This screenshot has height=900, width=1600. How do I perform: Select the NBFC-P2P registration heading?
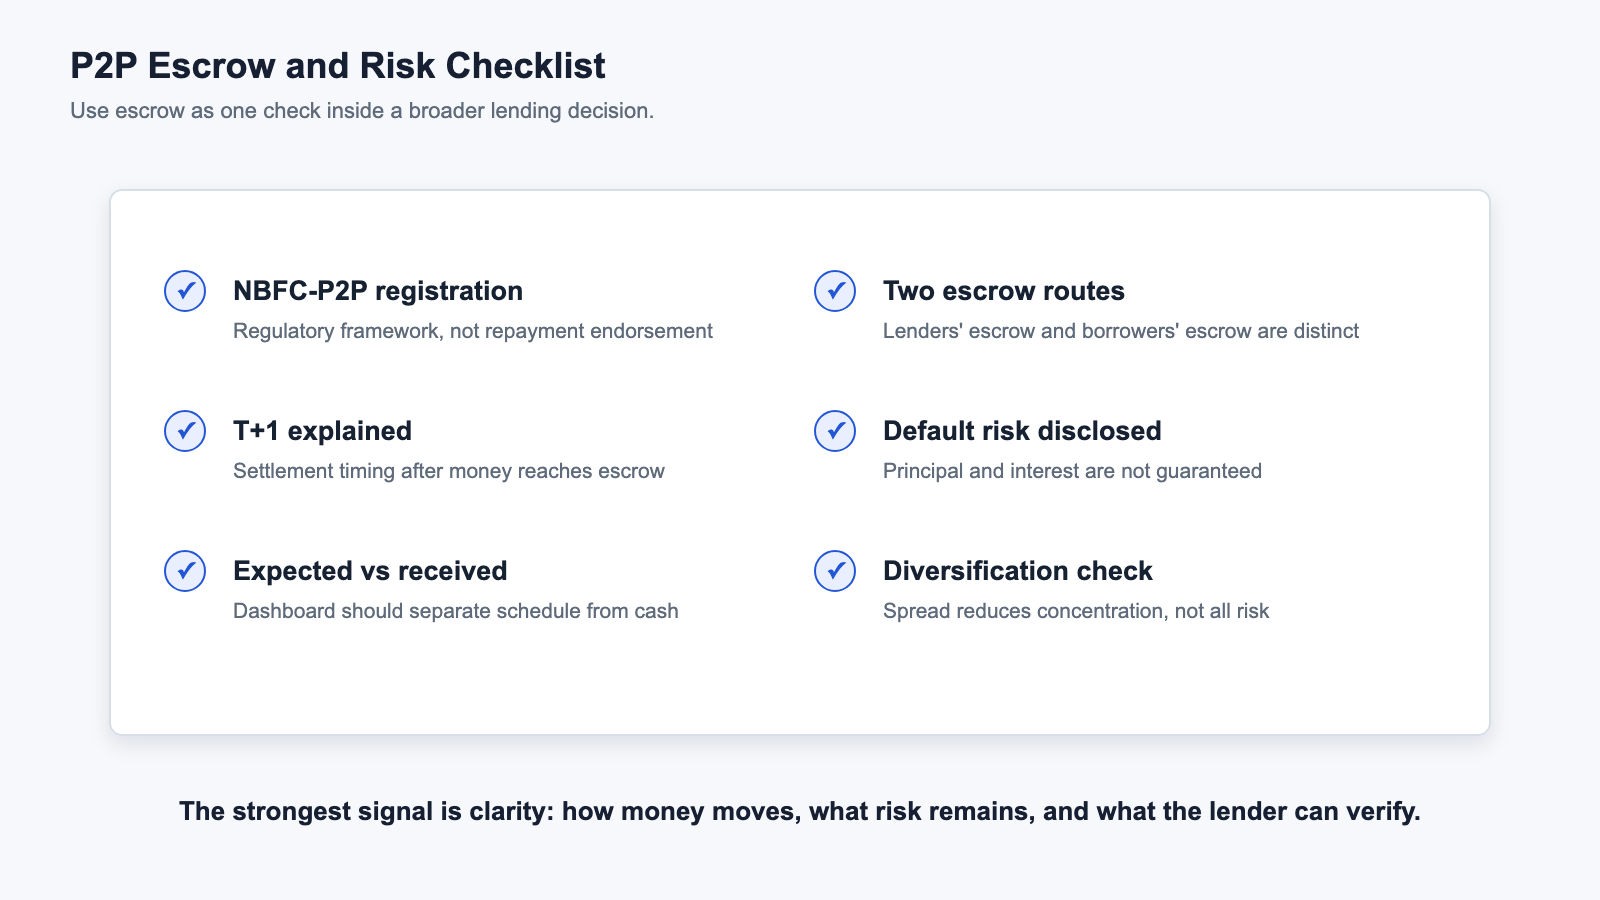click(378, 291)
